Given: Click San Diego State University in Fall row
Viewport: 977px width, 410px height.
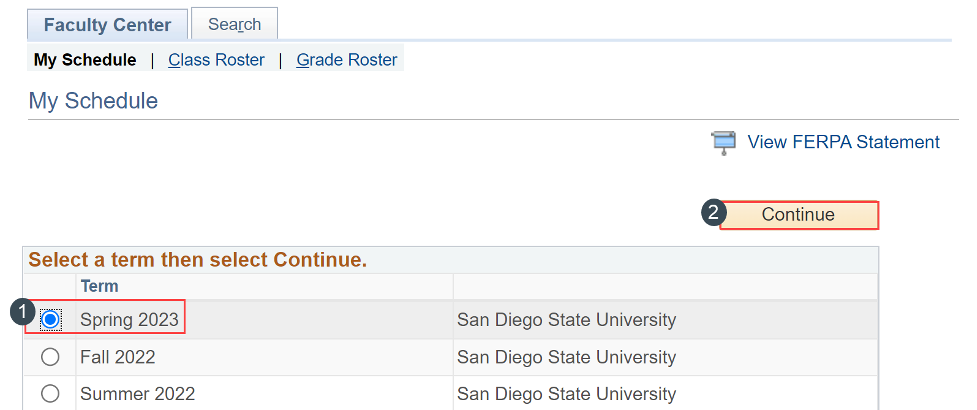Looking at the screenshot, I should point(566,357).
